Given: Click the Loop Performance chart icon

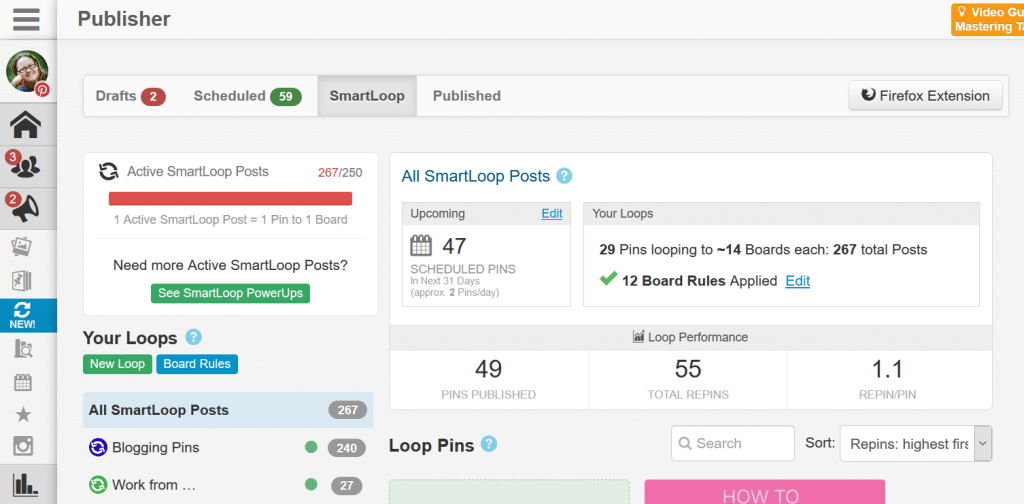Looking at the screenshot, I should coord(639,337).
